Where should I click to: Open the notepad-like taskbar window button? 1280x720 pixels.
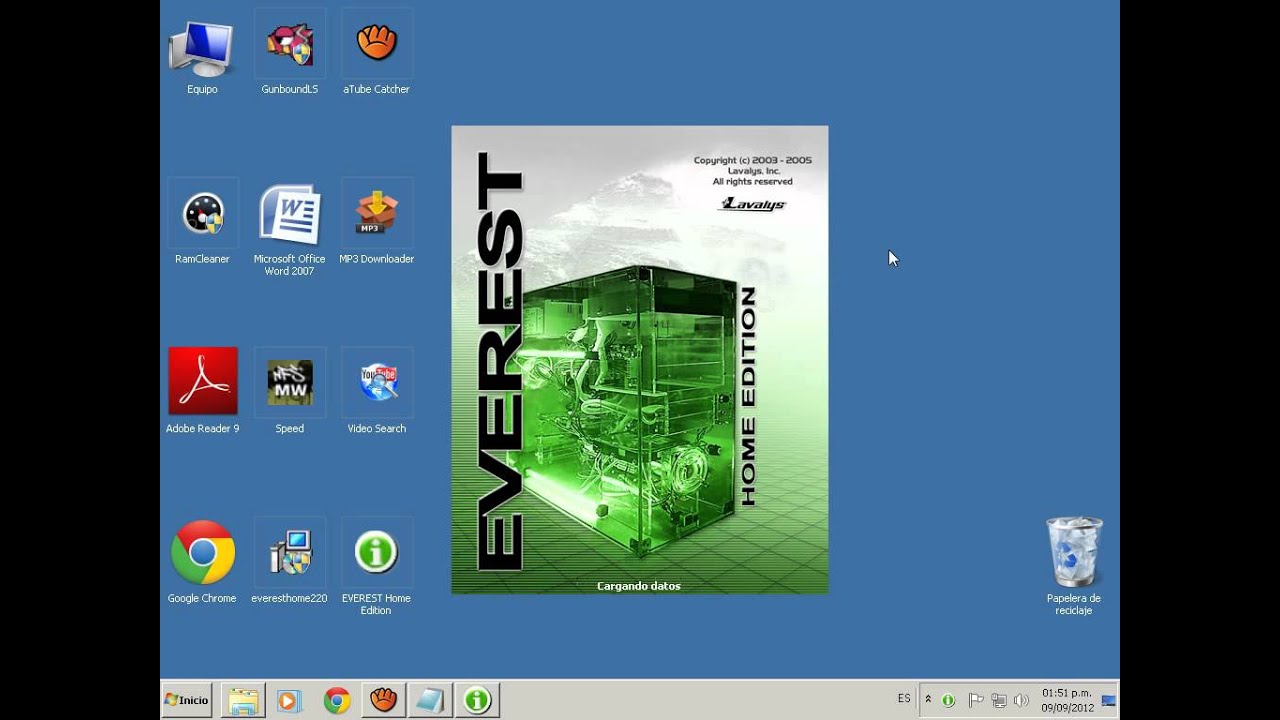(430, 700)
